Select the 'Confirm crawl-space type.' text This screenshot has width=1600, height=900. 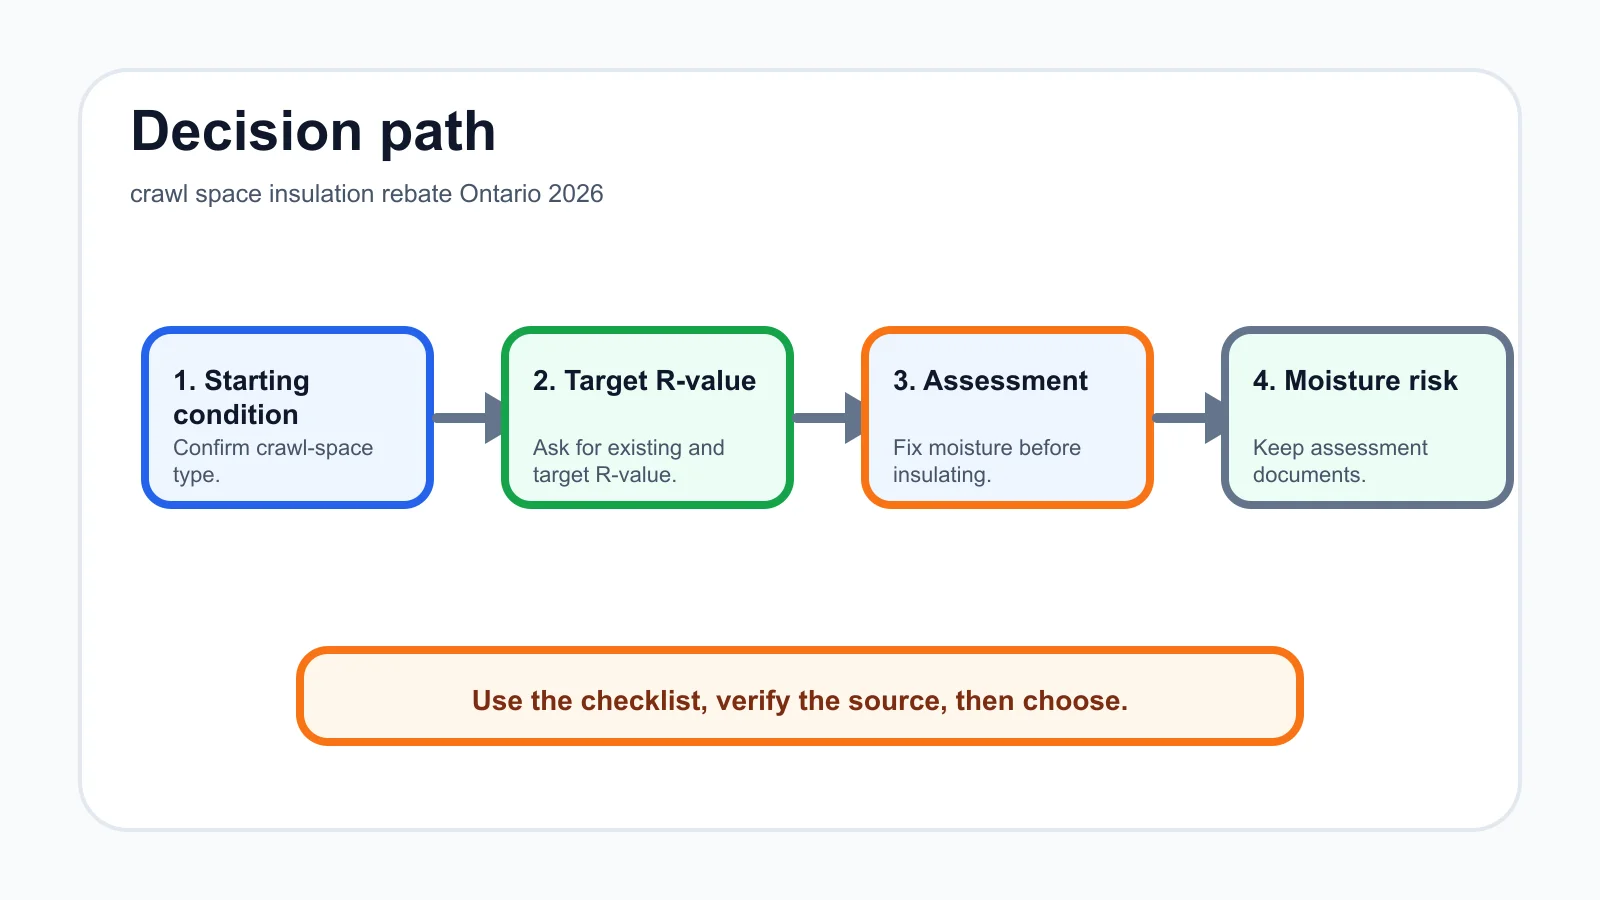tap(273, 461)
